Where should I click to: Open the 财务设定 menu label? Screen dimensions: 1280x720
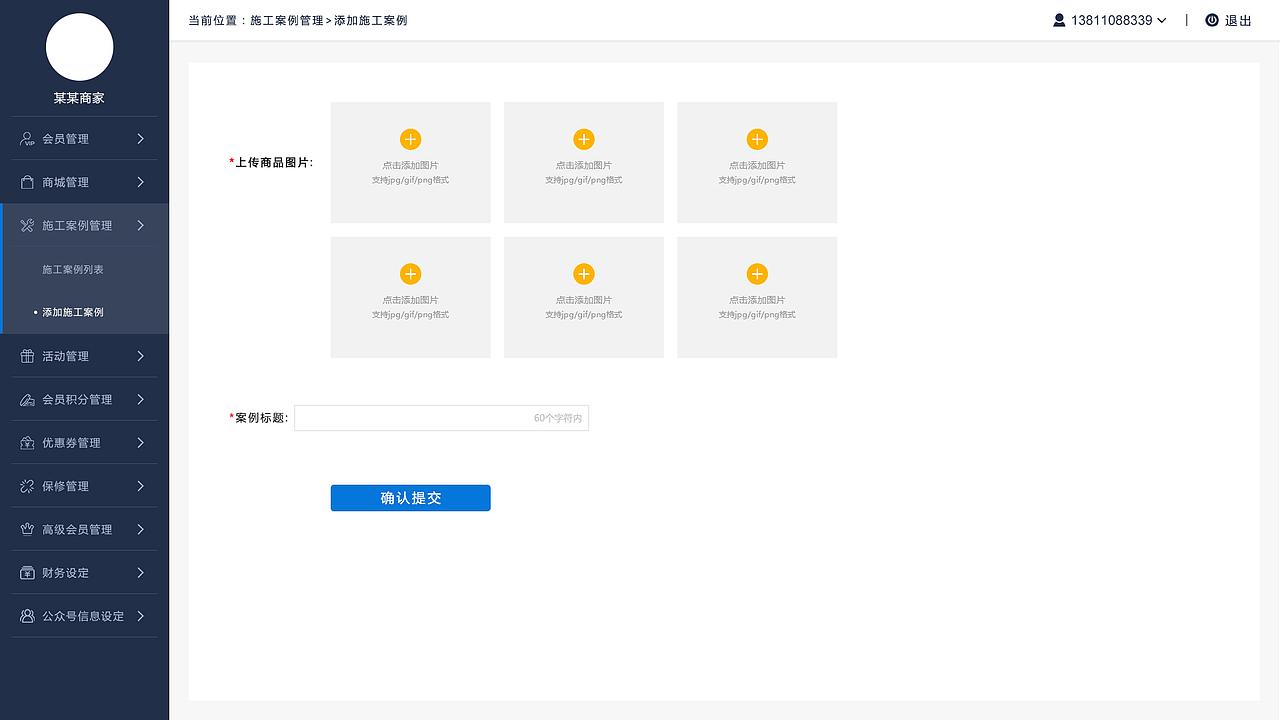tap(66, 573)
